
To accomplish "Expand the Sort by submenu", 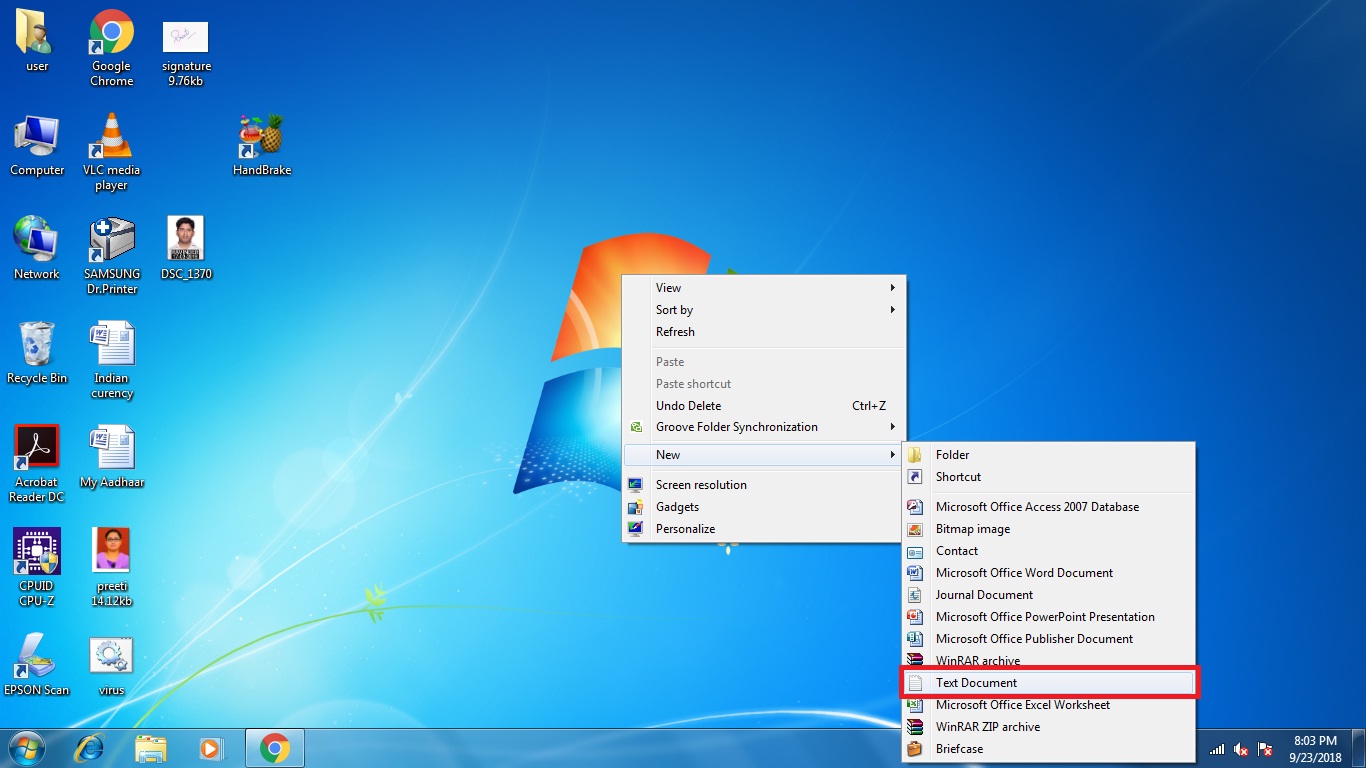I will tap(763, 310).
